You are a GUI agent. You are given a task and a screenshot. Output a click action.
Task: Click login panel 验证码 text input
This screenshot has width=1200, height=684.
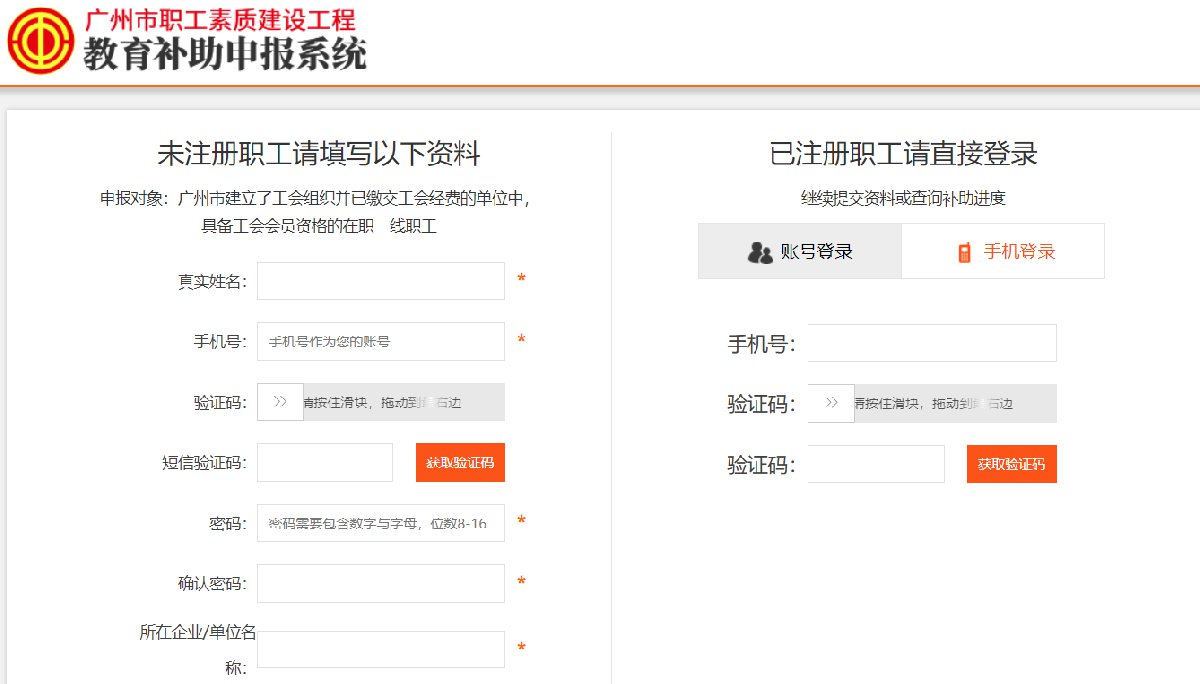pos(875,464)
